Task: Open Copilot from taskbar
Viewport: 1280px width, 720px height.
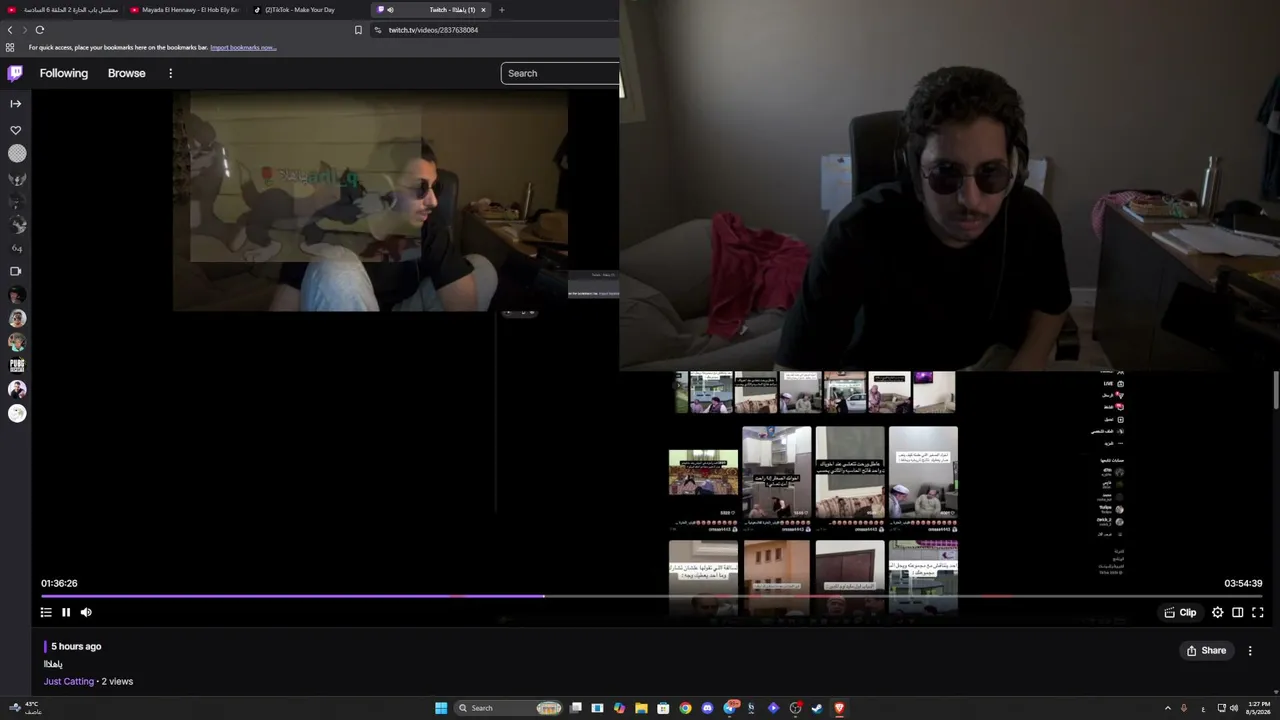Action: [619, 708]
